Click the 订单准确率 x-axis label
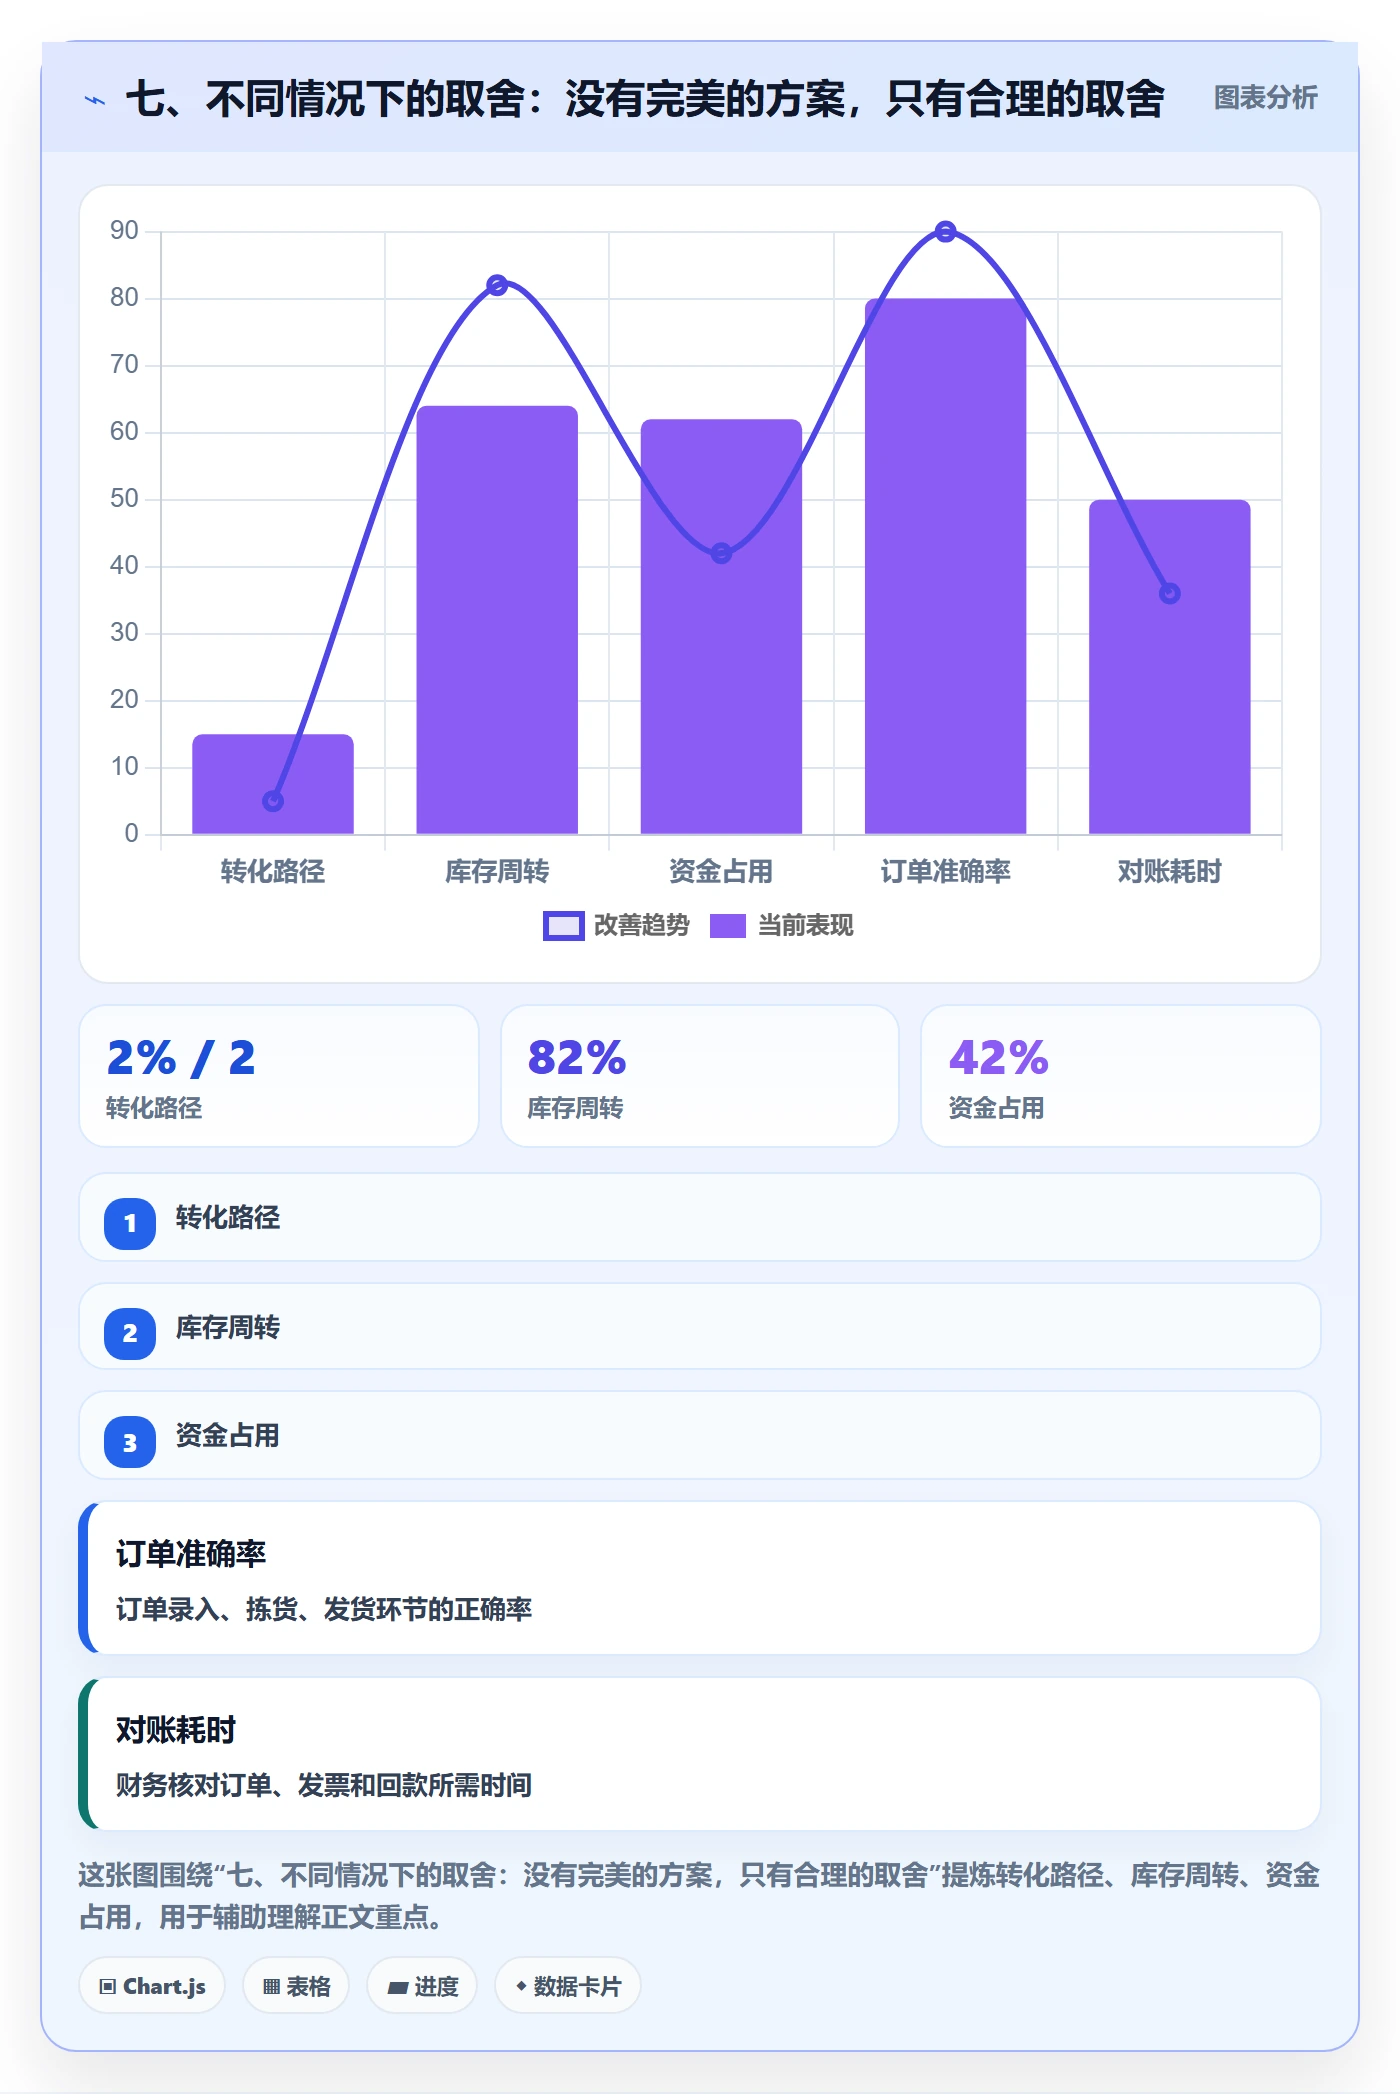The width and height of the screenshot is (1400, 2094). pyautogui.click(x=945, y=872)
